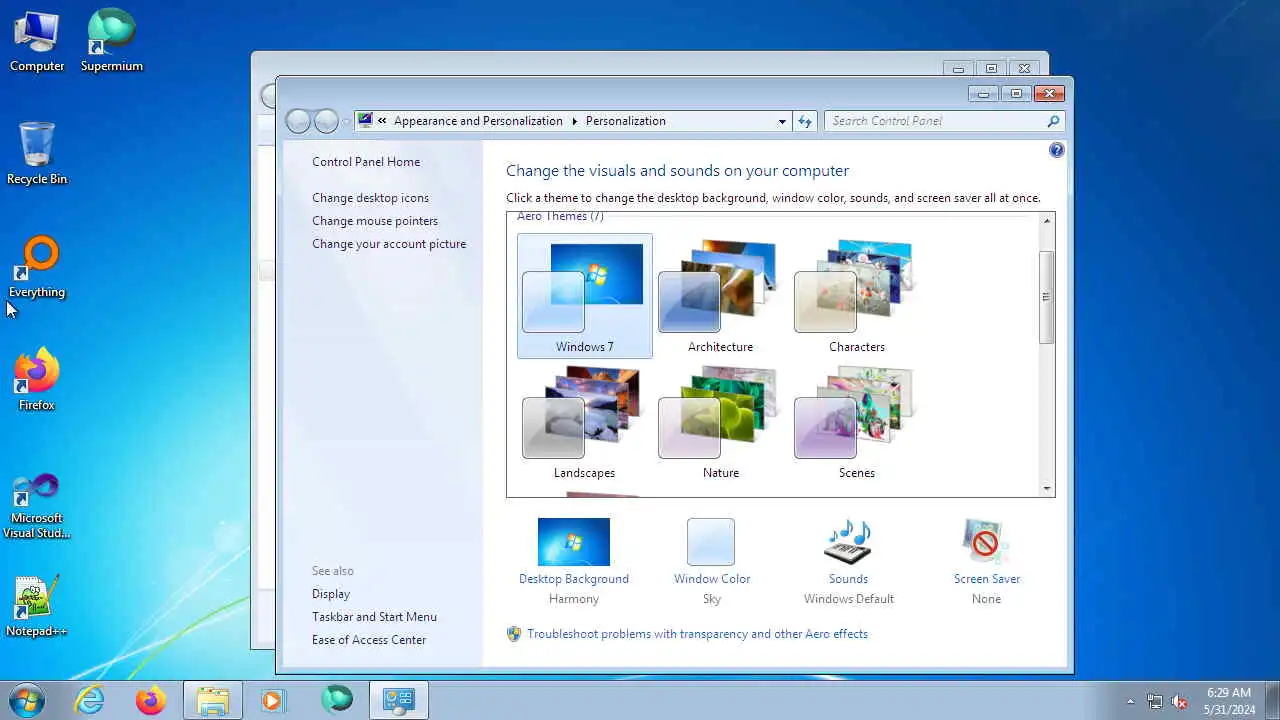The width and height of the screenshot is (1280, 720).
Task: Select the Nature theme
Action: 721,422
